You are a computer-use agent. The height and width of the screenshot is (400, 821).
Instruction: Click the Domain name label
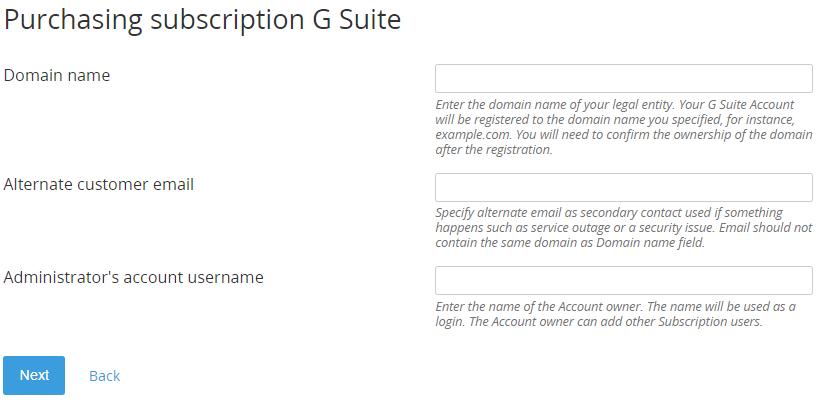click(57, 75)
